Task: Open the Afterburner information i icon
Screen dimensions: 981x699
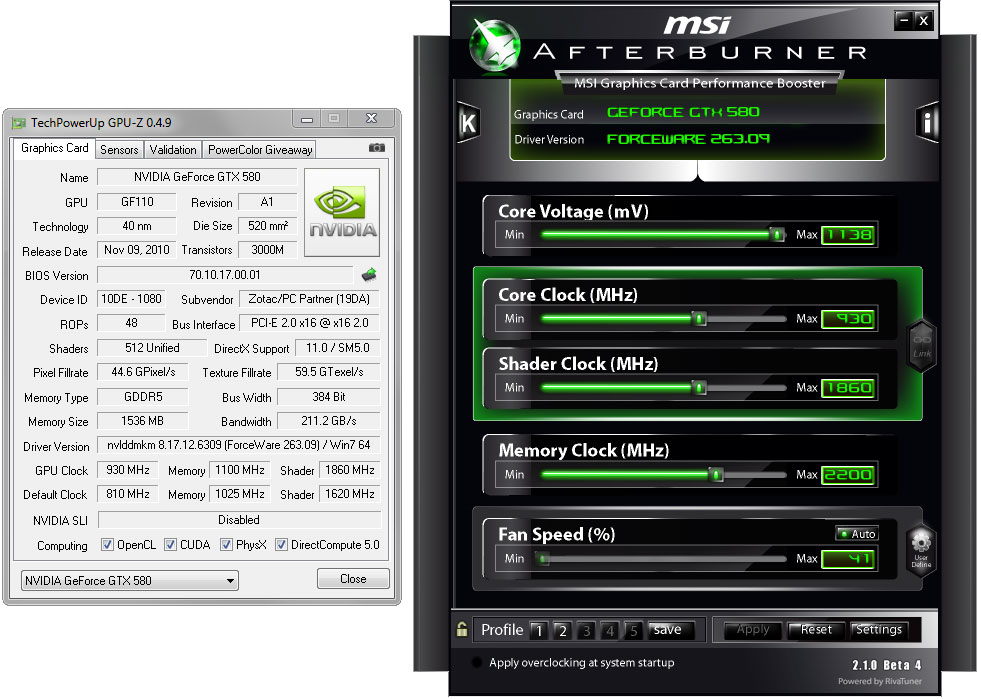Action: click(x=927, y=122)
